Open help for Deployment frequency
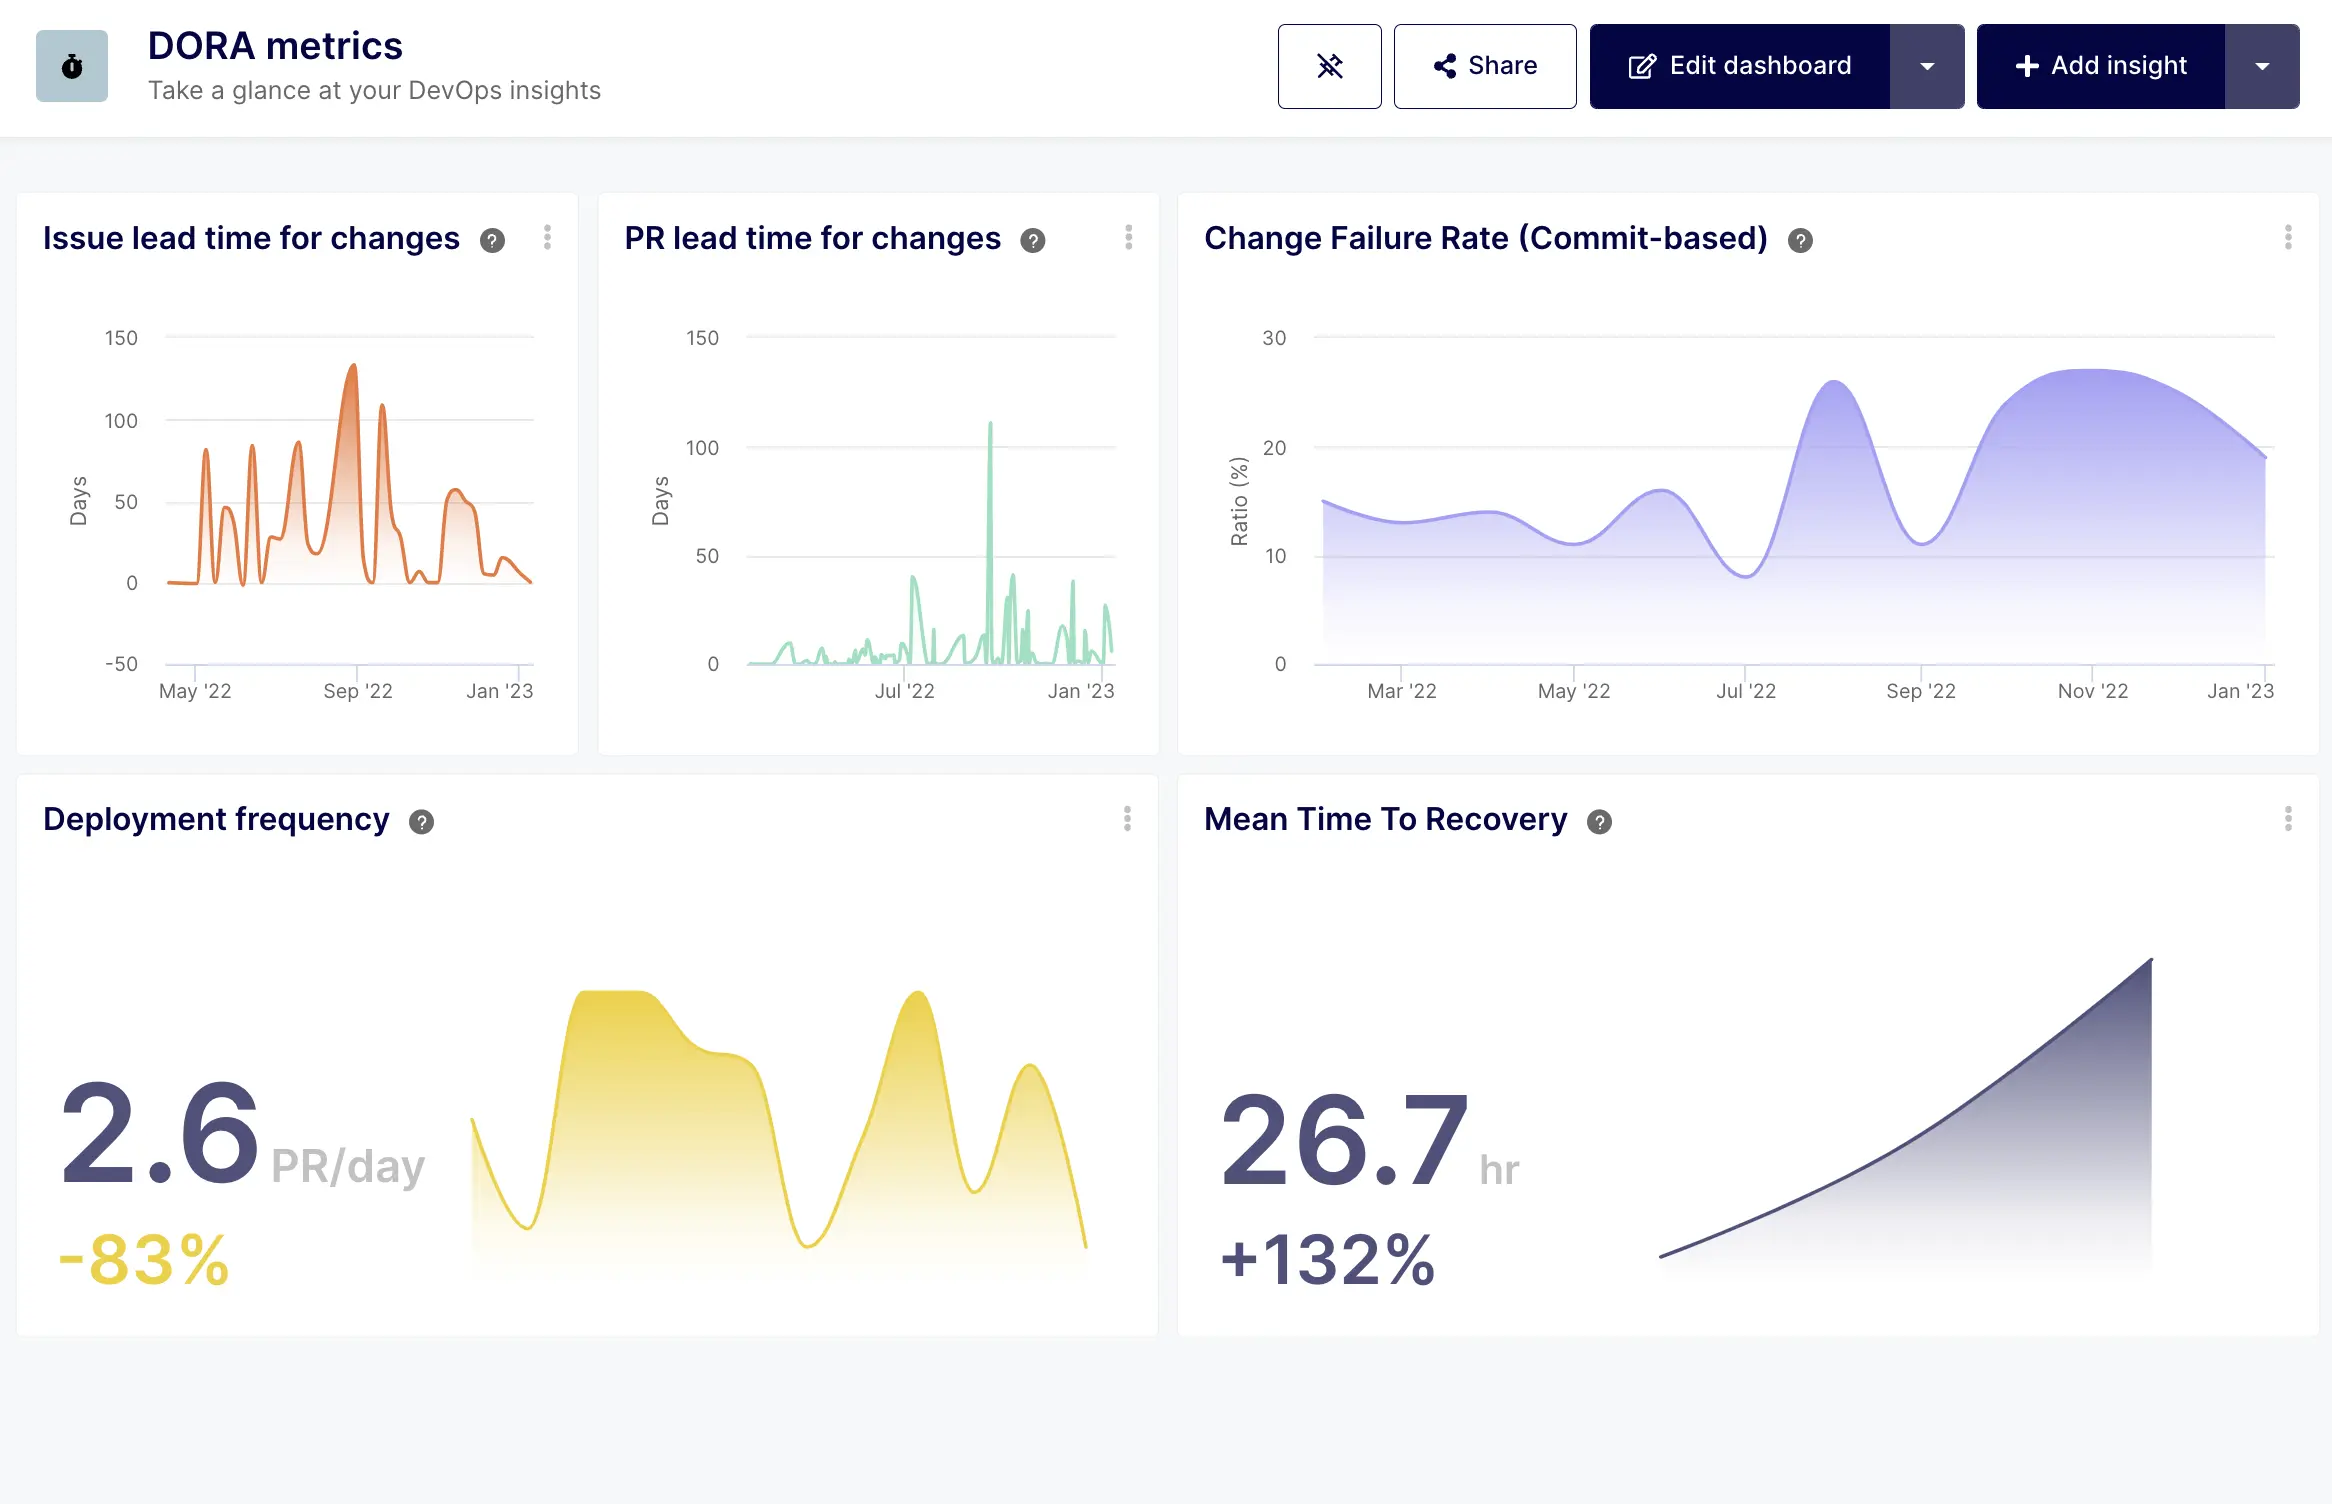The image size is (2332, 1504). click(x=421, y=821)
